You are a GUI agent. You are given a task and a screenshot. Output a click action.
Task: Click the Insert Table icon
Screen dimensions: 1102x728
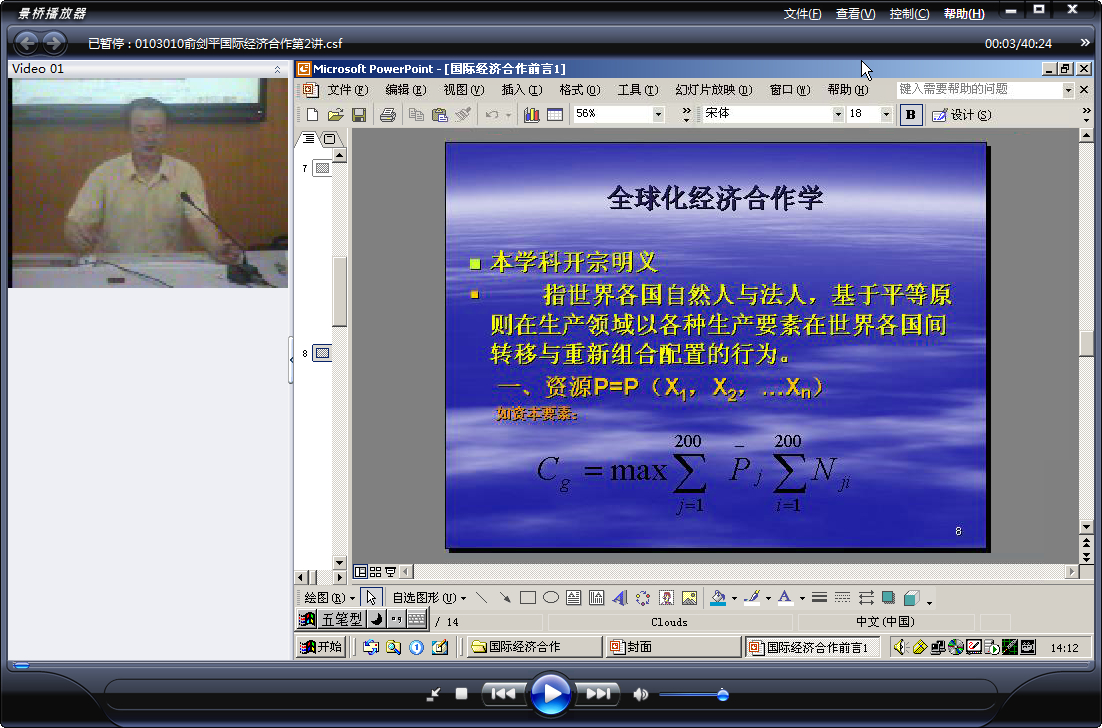pyautogui.click(x=555, y=115)
